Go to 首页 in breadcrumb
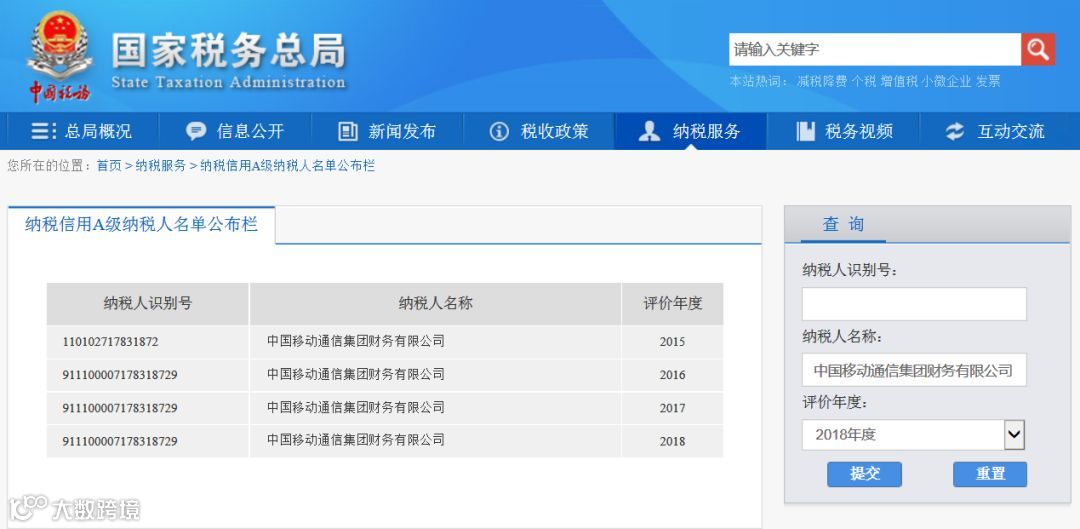The height and width of the screenshot is (529, 1080). (109, 166)
